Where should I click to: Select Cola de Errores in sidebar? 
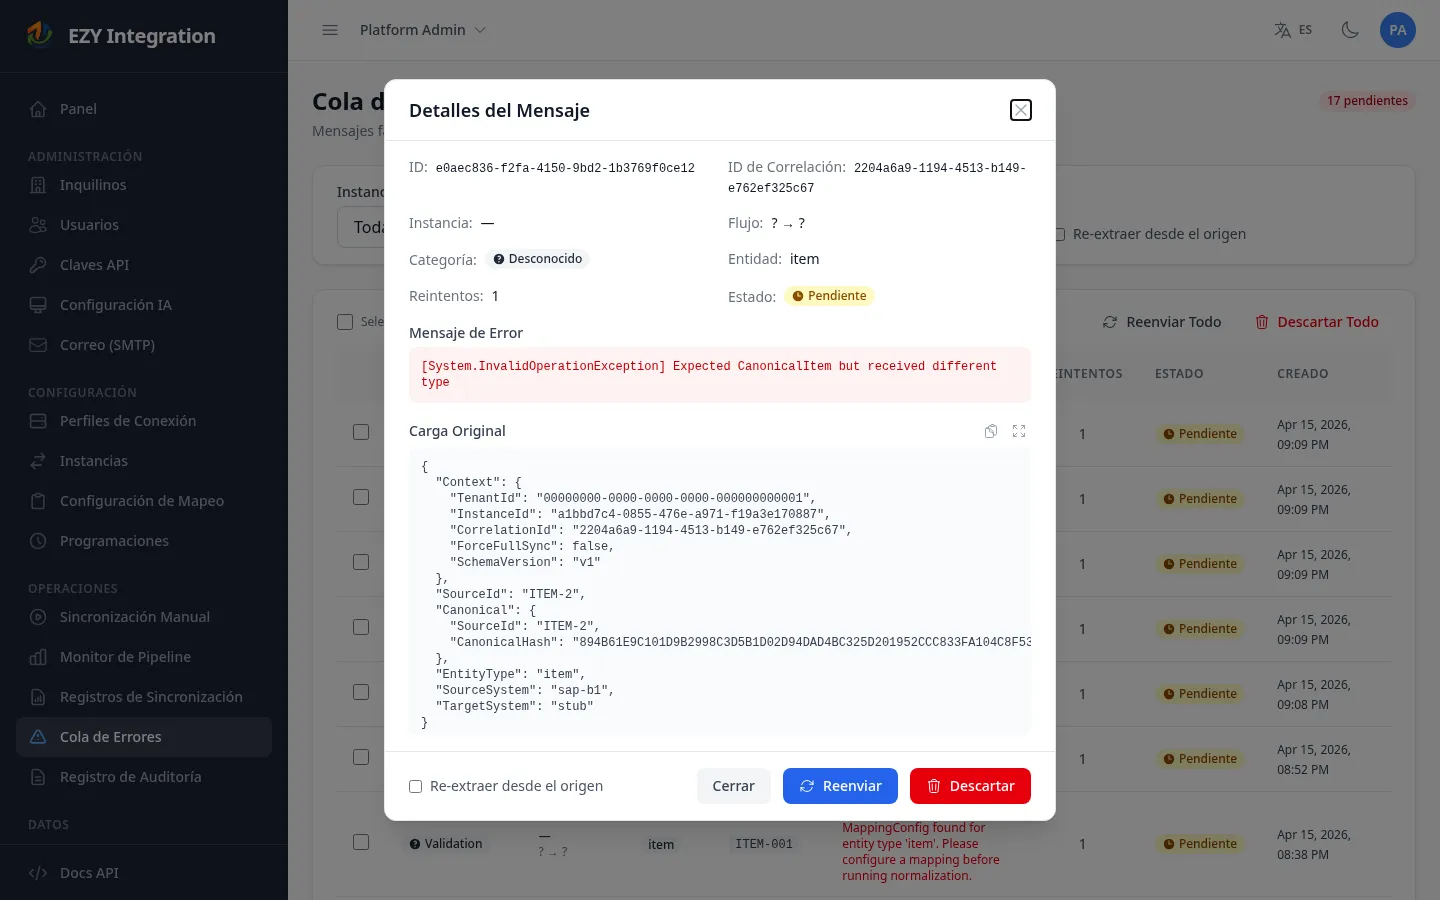coord(144,737)
